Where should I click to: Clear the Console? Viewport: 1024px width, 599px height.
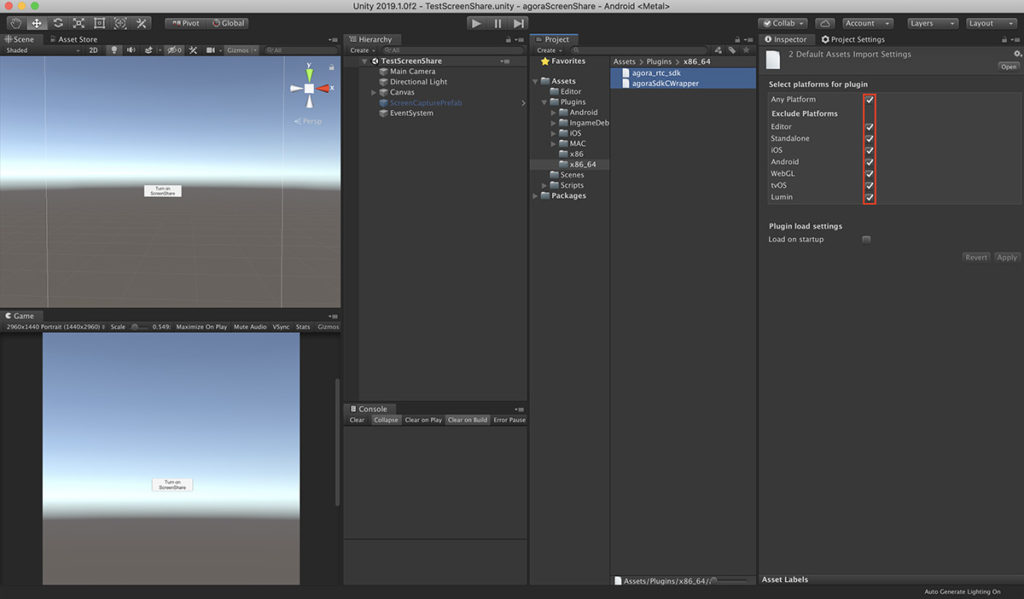coord(357,420)
